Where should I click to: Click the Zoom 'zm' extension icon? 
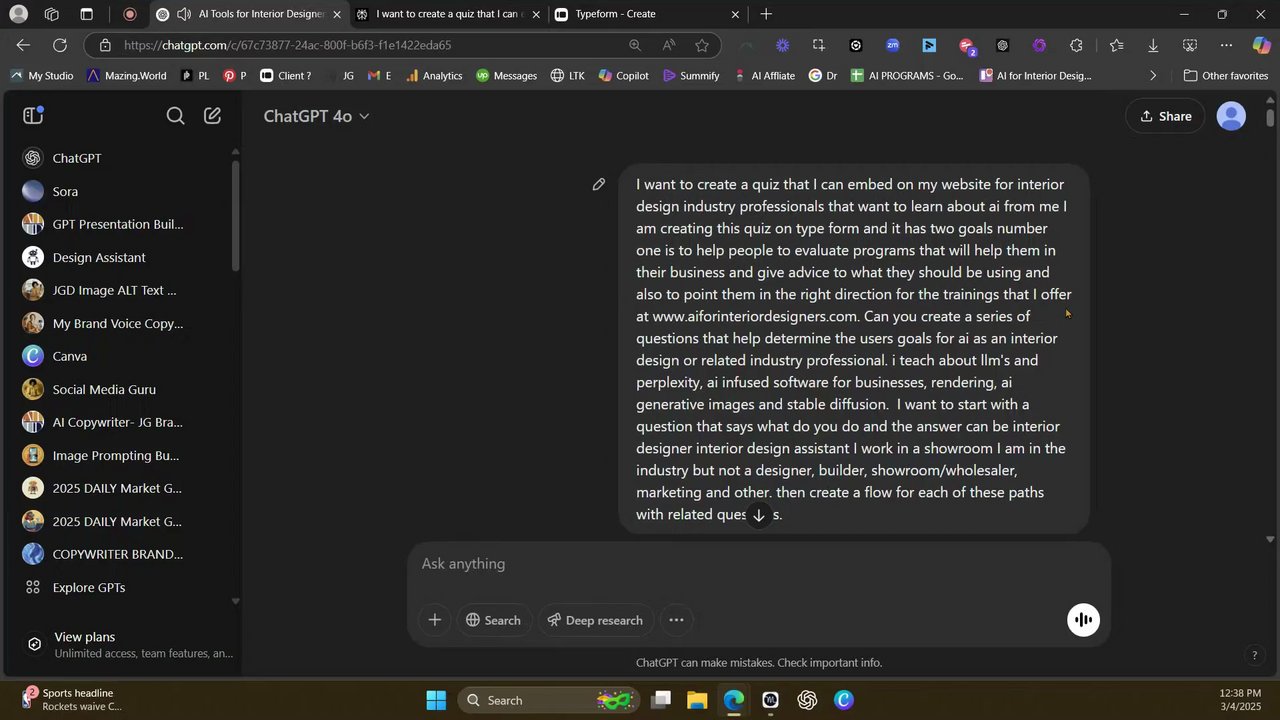tap(892, 45)
